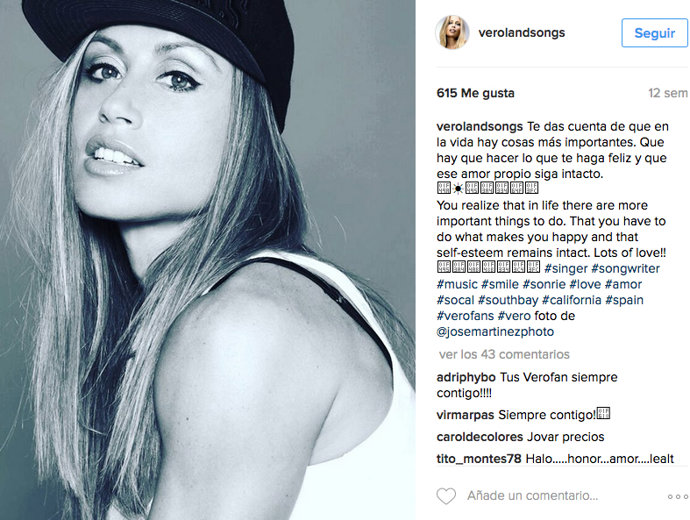Click the heart like icon
690x520 pixels.
(x=446, y=496)
